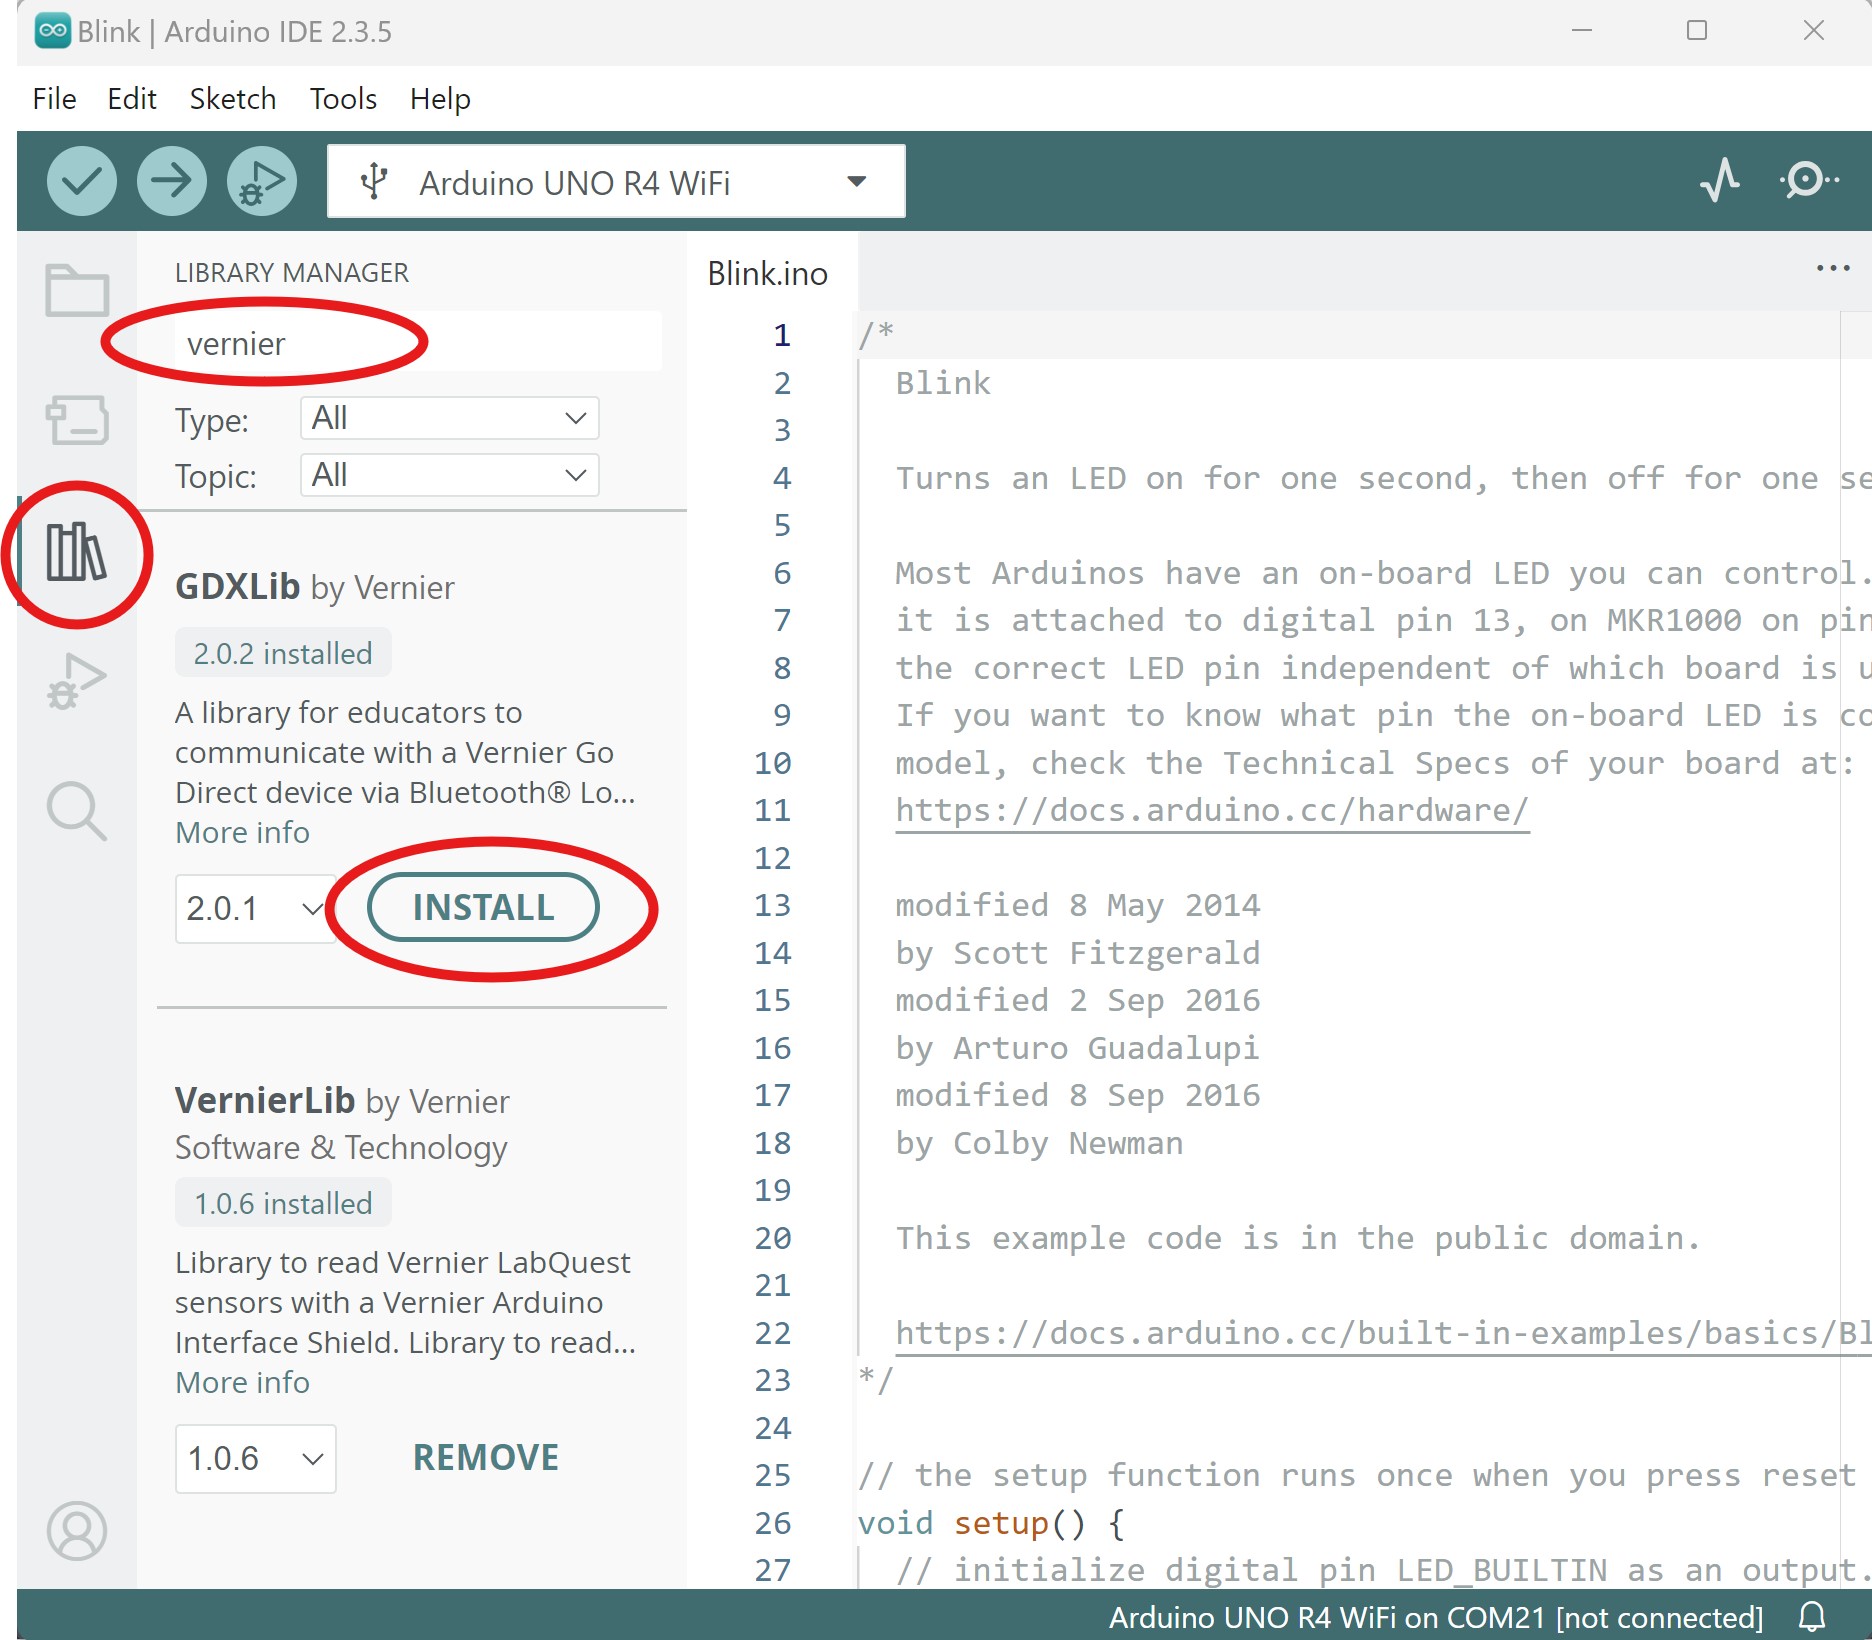The image size is (1872, 1640).
Task: Open the VernierLib version 1.0.6 dropdown
Action: [256, 1459]
